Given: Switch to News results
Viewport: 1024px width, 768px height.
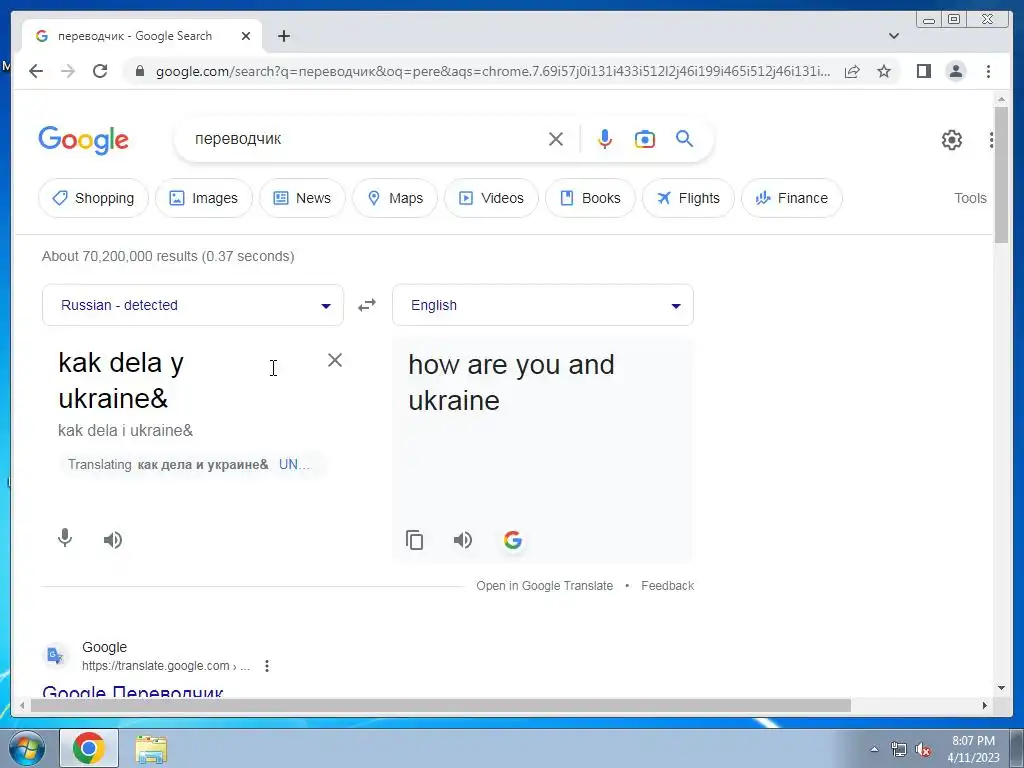Looking at the screenshot, I should click(302, 198).
